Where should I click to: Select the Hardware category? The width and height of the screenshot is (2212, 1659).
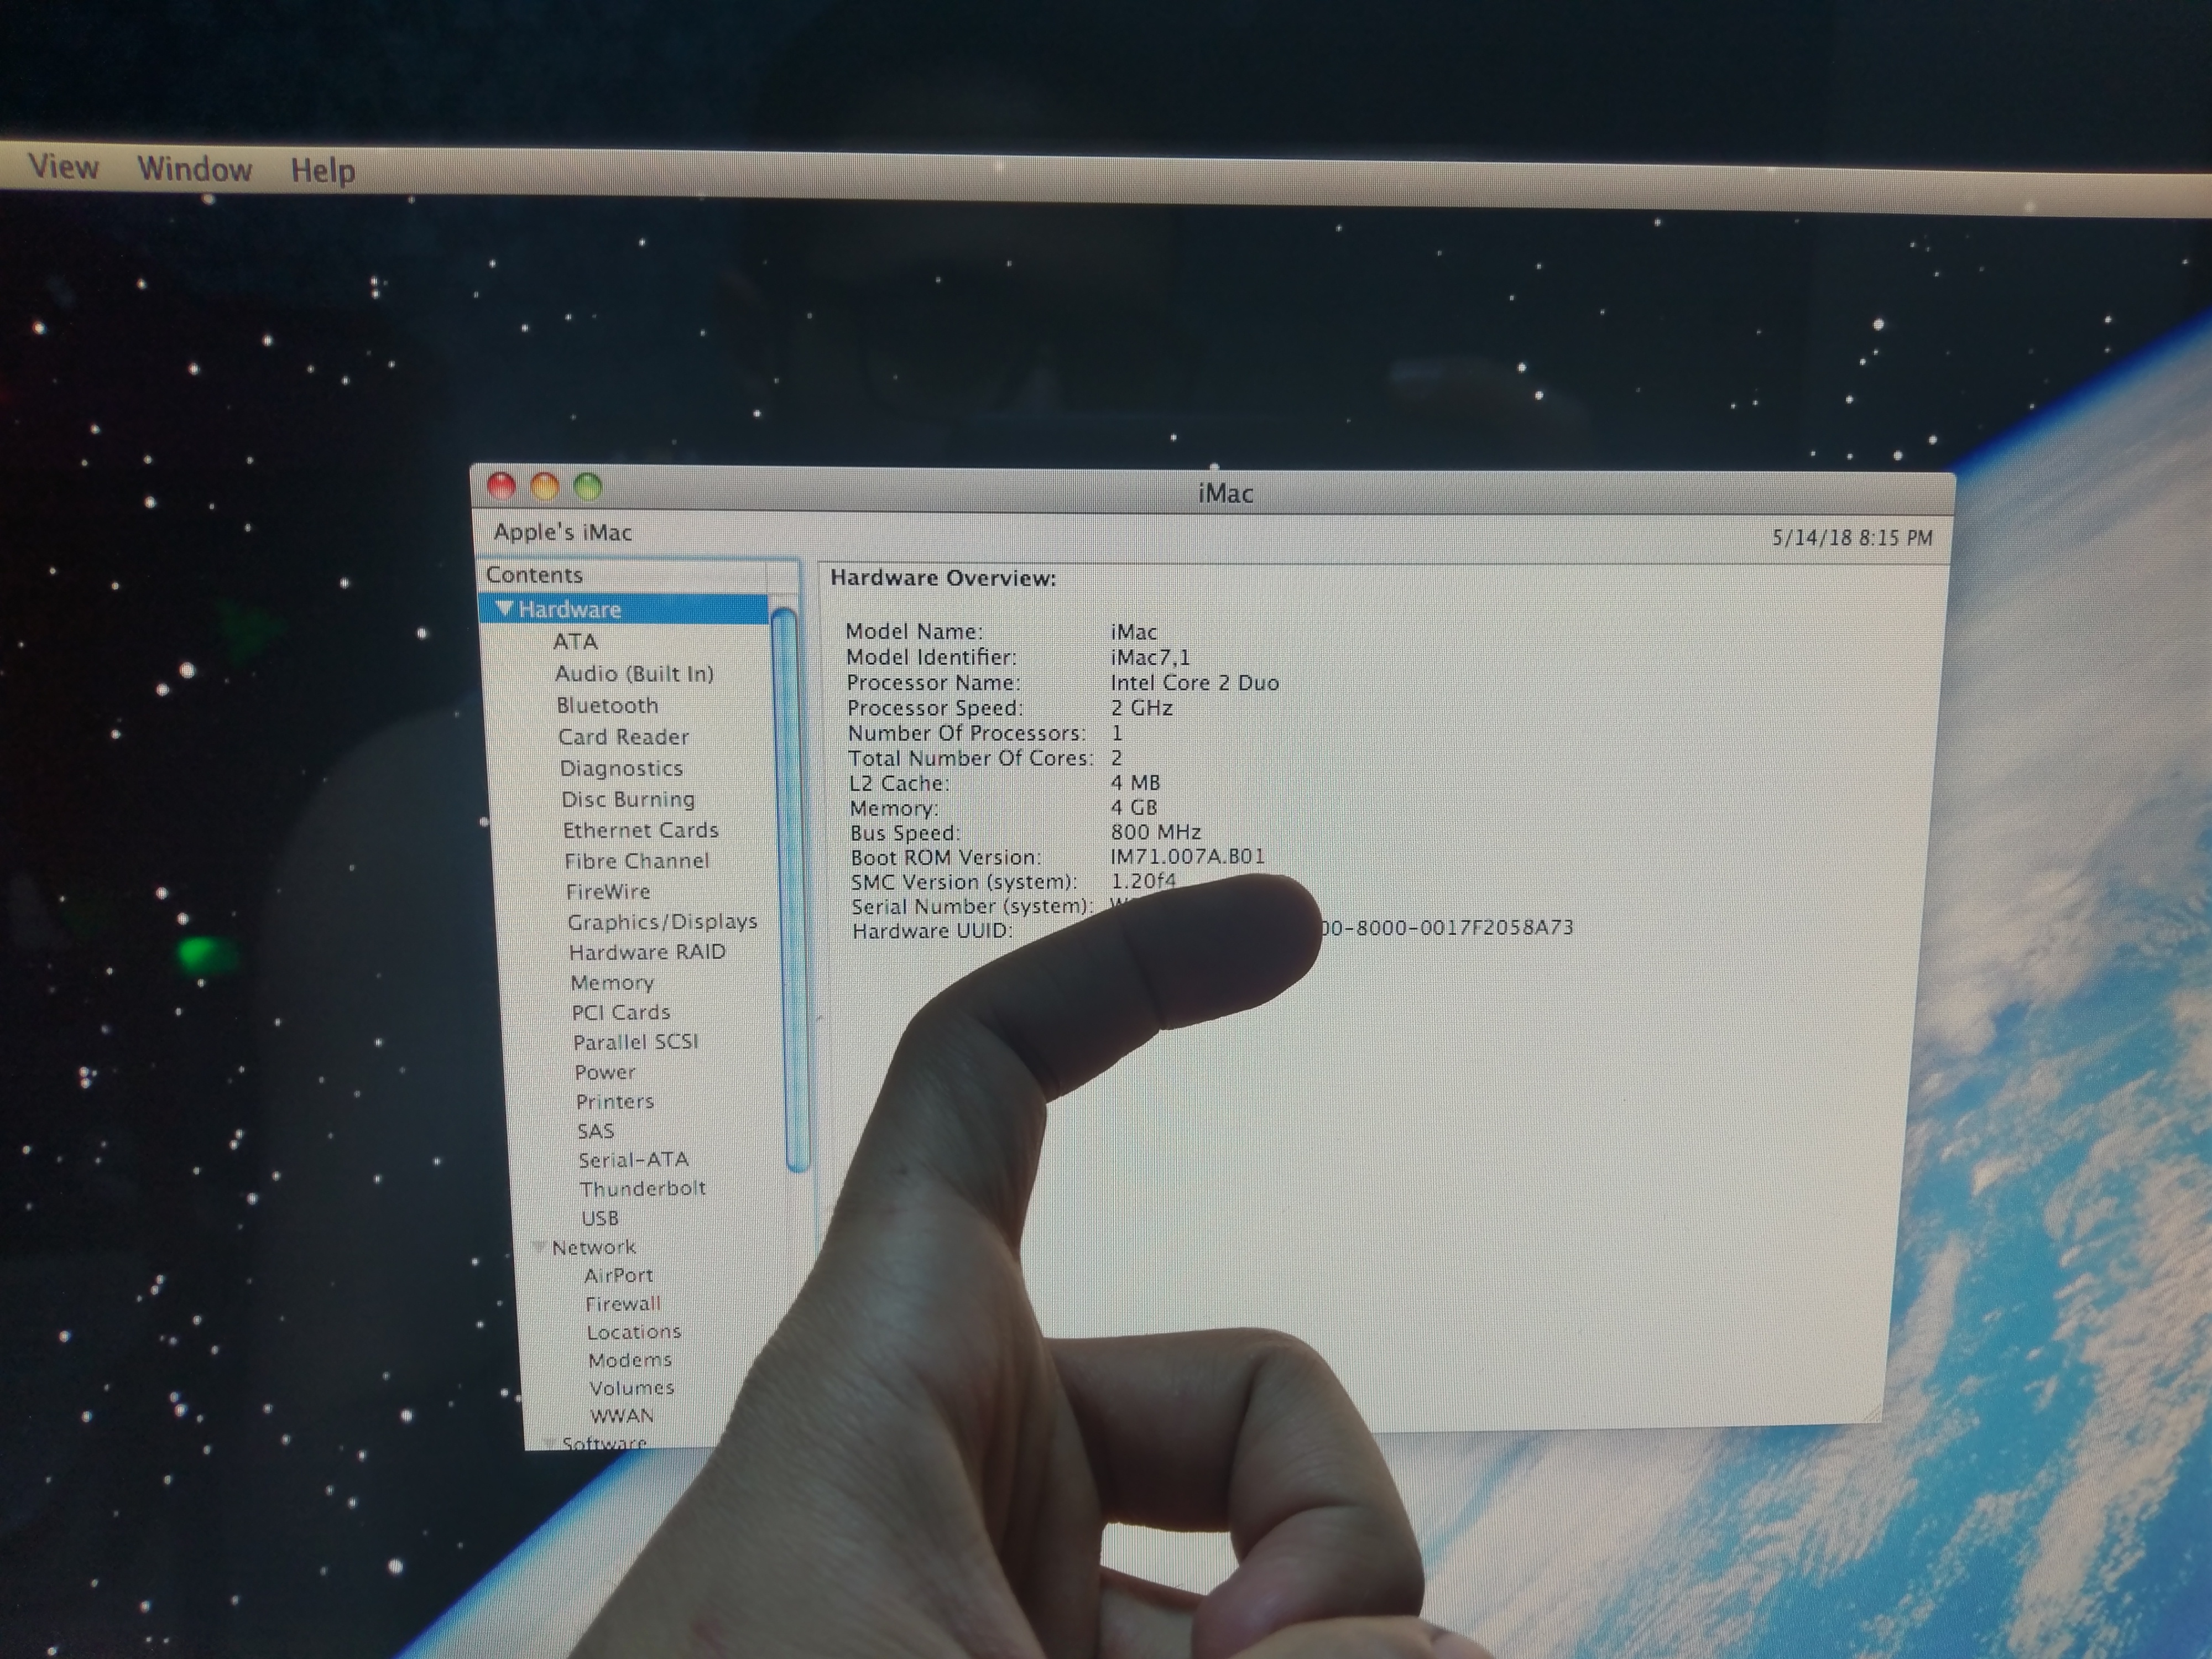coord(569,609)
